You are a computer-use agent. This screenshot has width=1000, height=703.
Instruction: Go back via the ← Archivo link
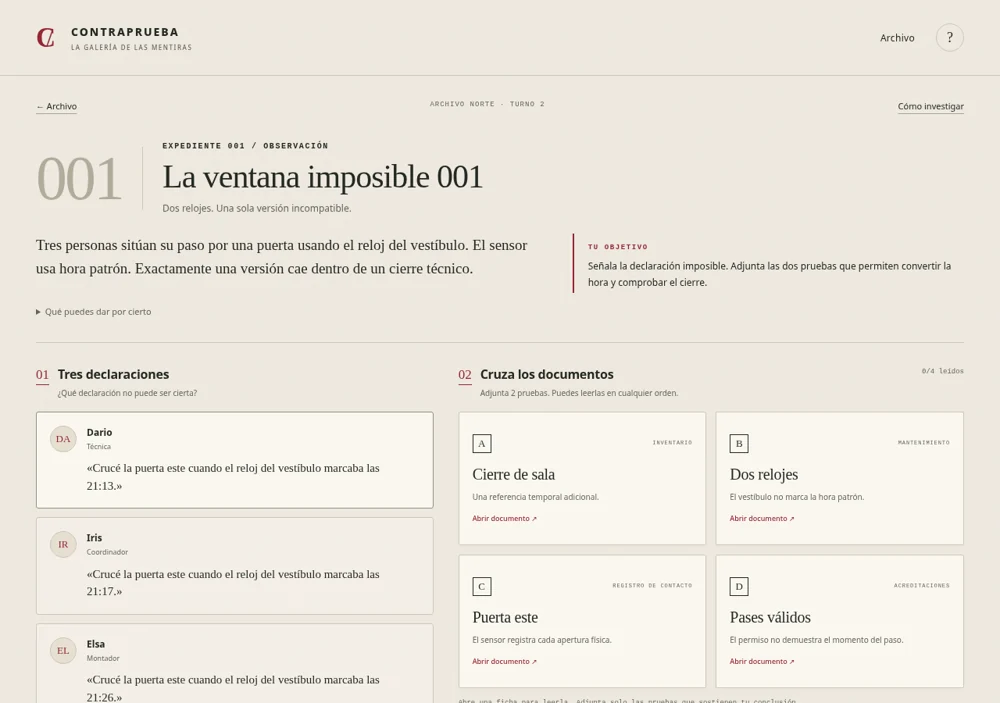coord(57,107)
